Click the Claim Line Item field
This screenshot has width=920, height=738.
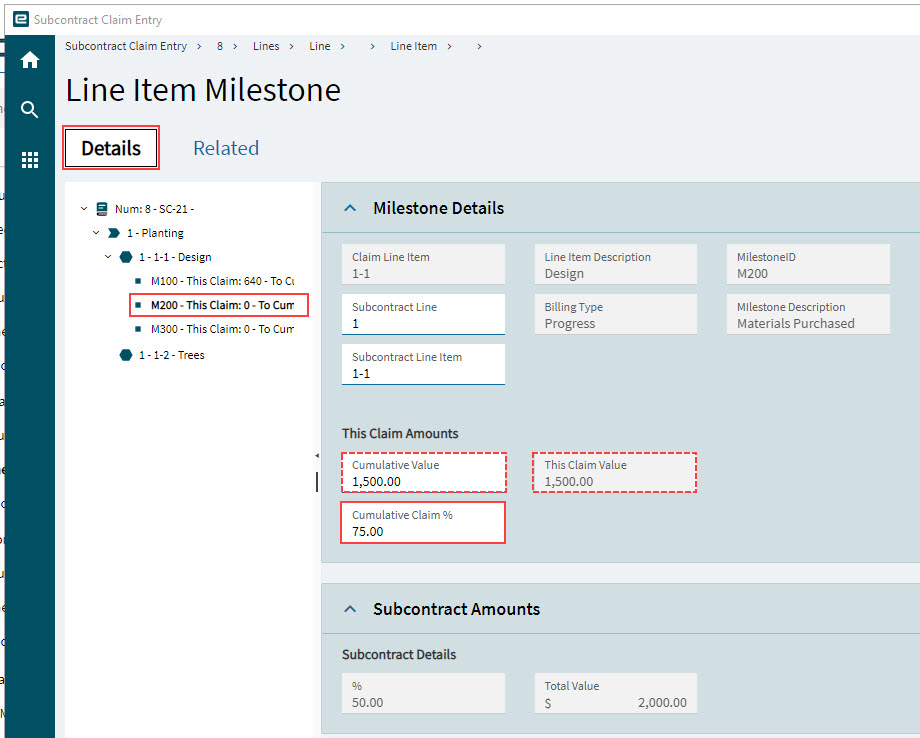[x=423, y=265]
